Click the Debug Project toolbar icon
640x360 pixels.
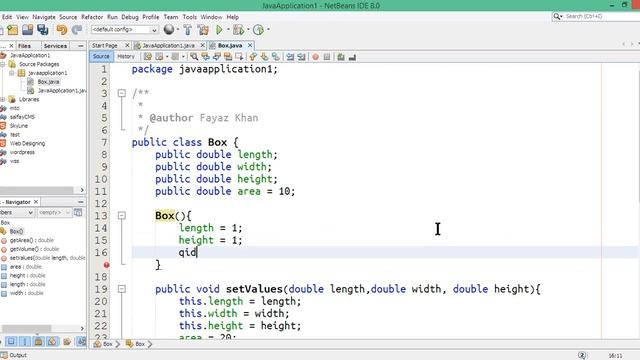[238, 29]
